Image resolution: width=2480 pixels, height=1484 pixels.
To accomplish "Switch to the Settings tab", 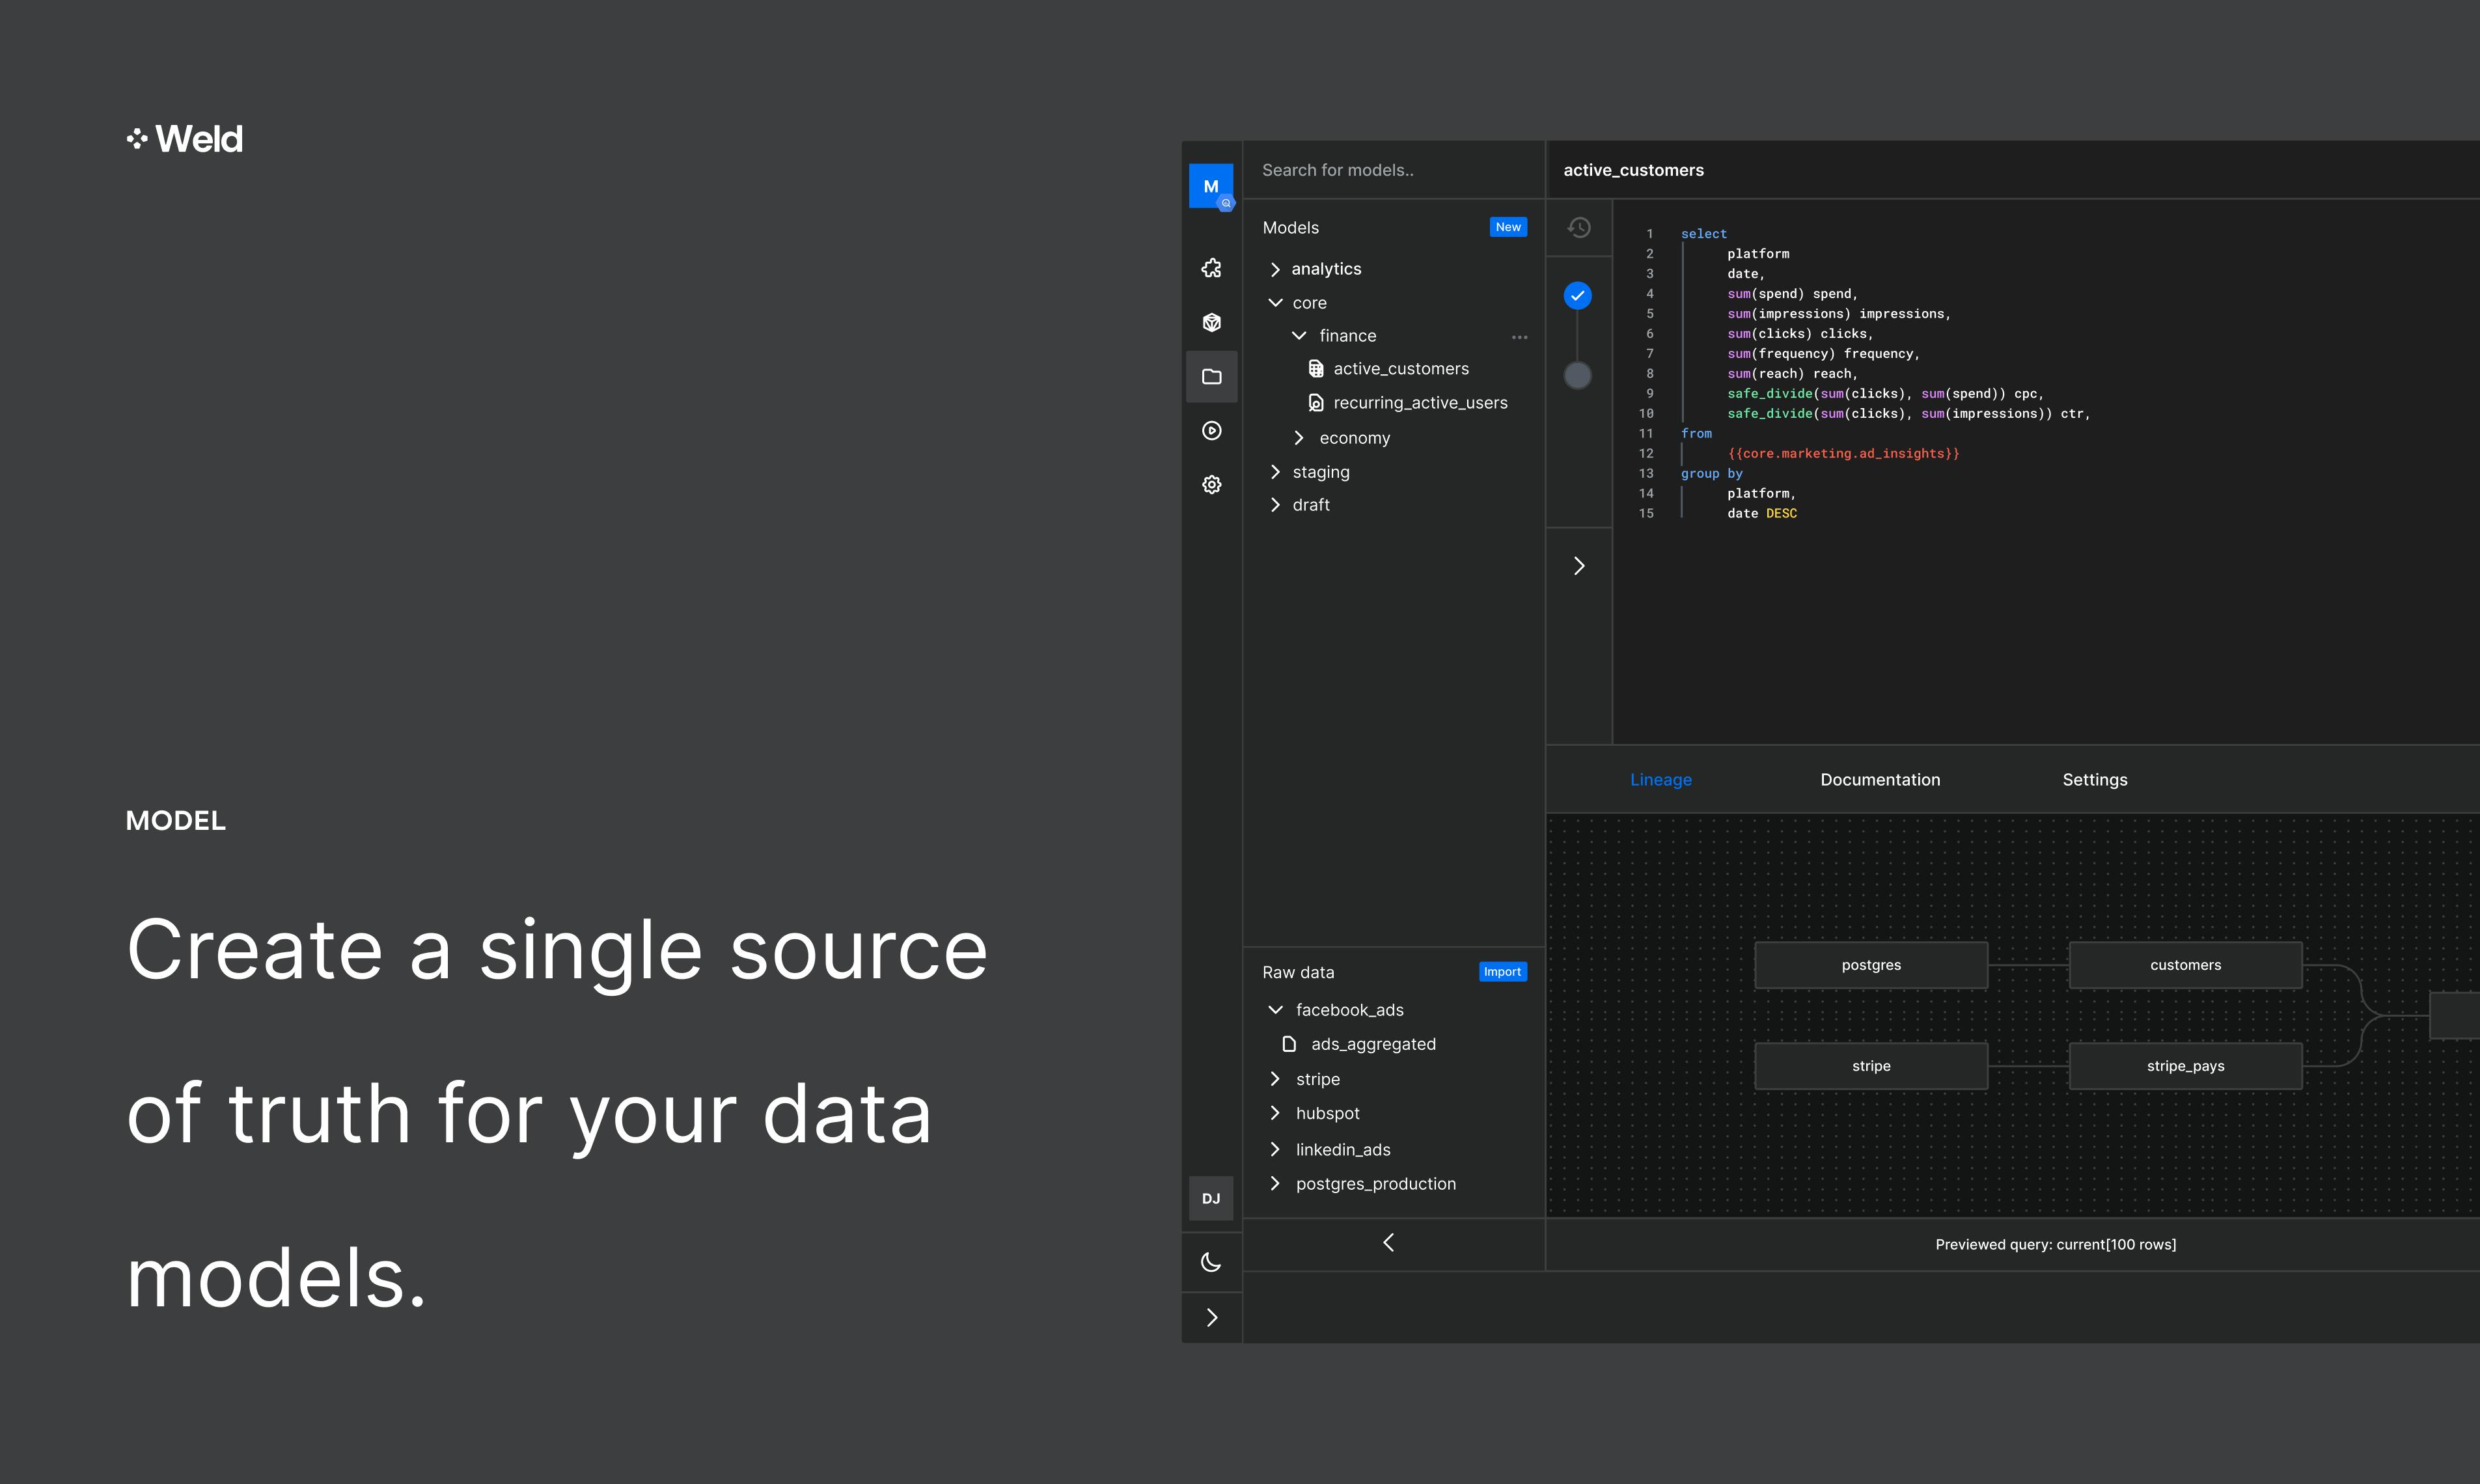I will click(2094, 779).
